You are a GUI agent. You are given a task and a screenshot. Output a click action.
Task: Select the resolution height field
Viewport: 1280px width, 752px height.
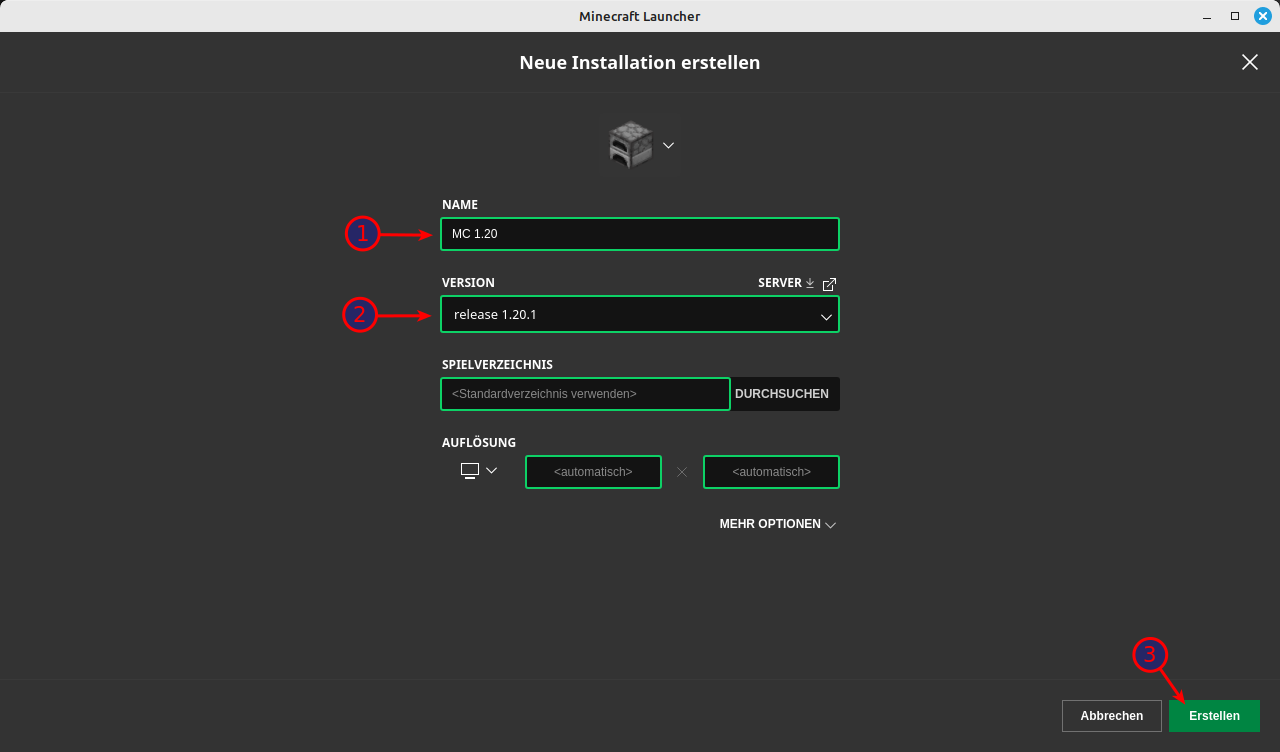771,472
